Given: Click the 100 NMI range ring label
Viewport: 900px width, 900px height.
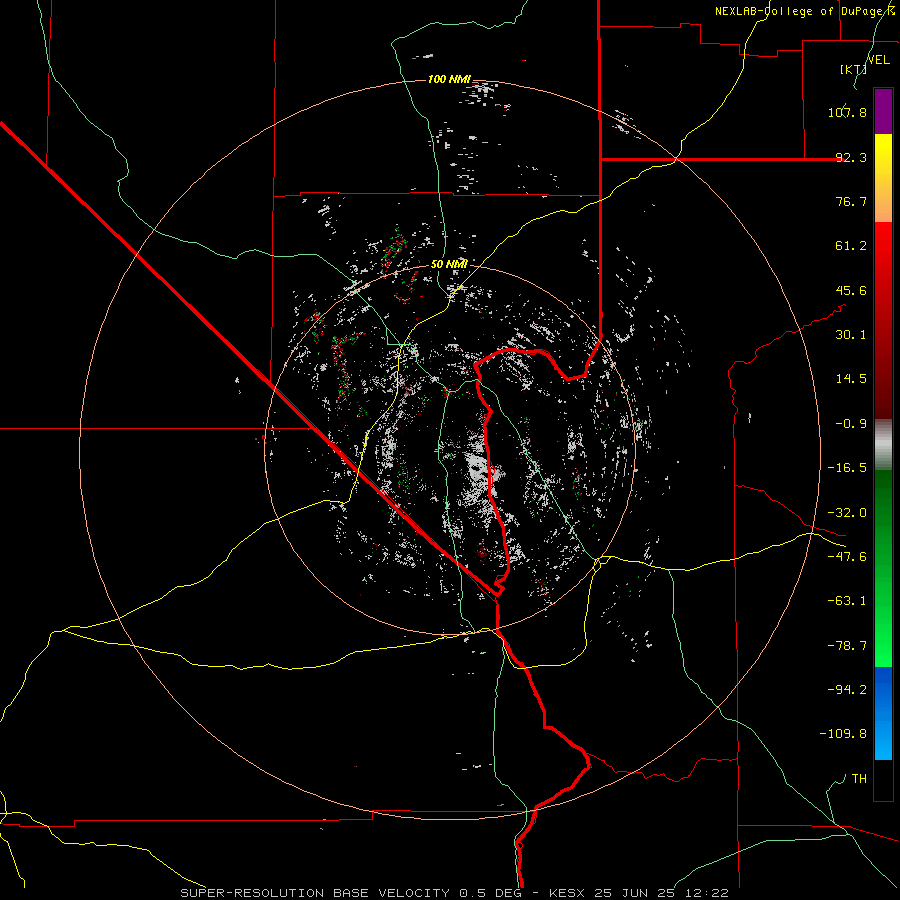Looking at the screenshot, I should pos(449,79).
